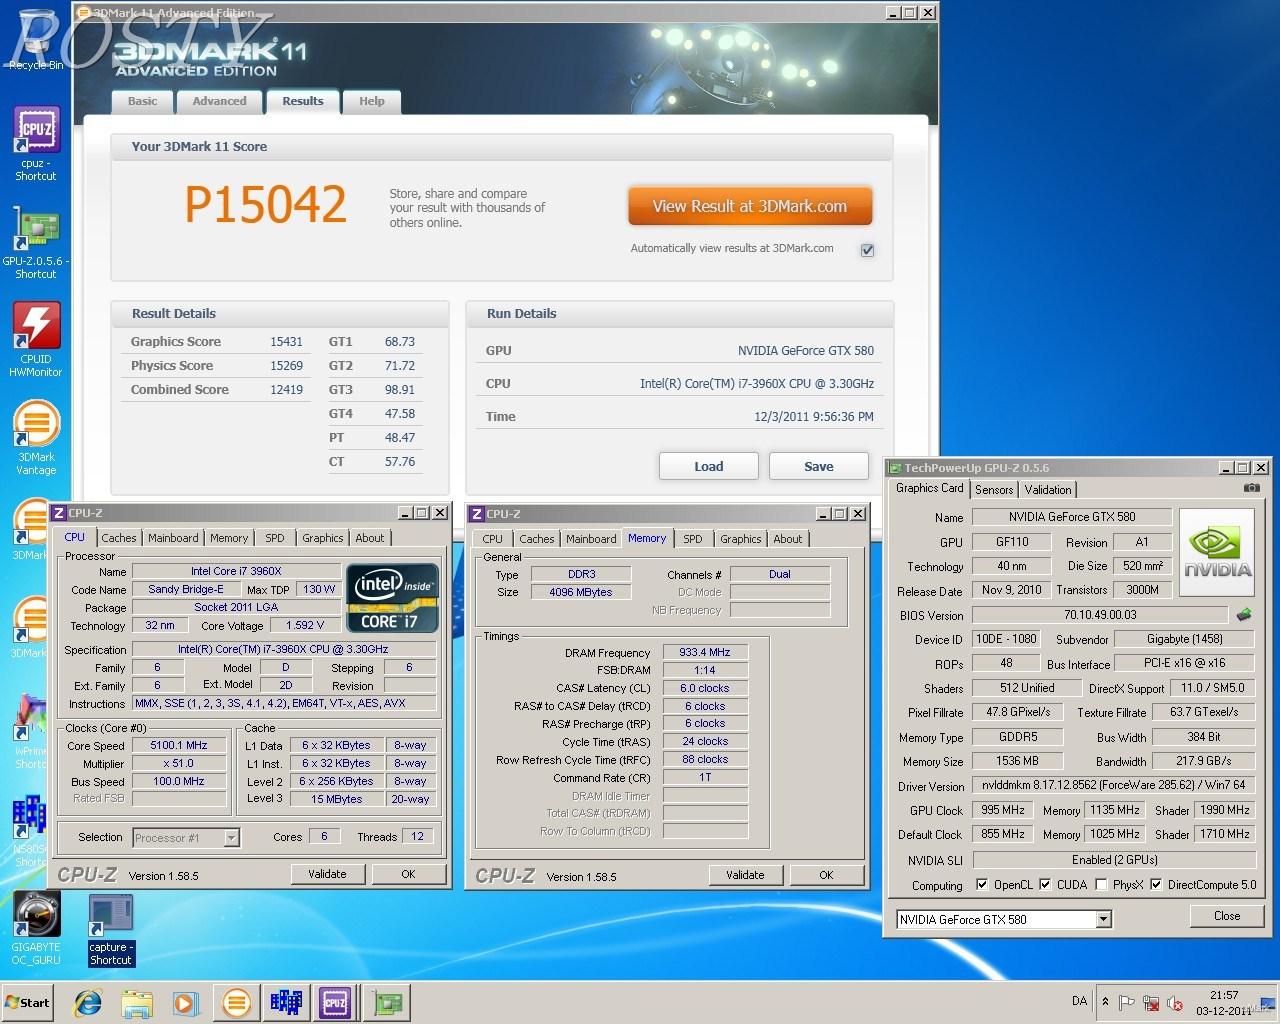Launch CPUID HWMonitor from the desktop
The image size is (1280, 1024).
36,340
